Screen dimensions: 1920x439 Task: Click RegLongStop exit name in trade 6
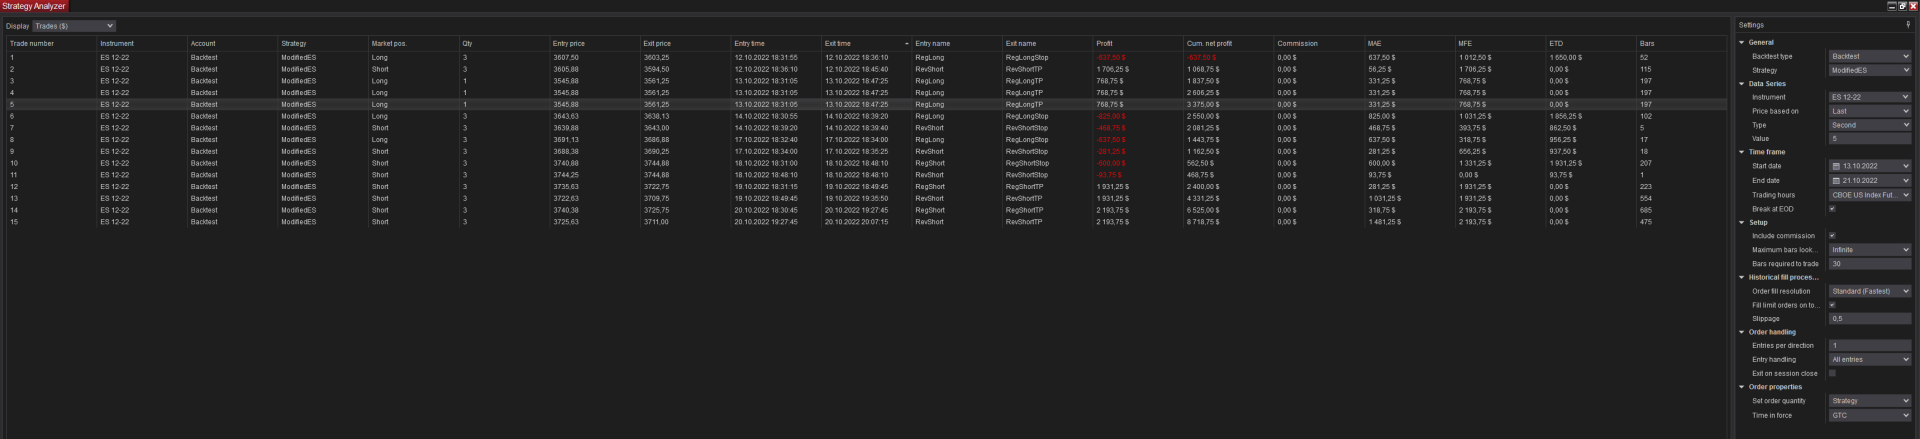(x=1027, y=116)
